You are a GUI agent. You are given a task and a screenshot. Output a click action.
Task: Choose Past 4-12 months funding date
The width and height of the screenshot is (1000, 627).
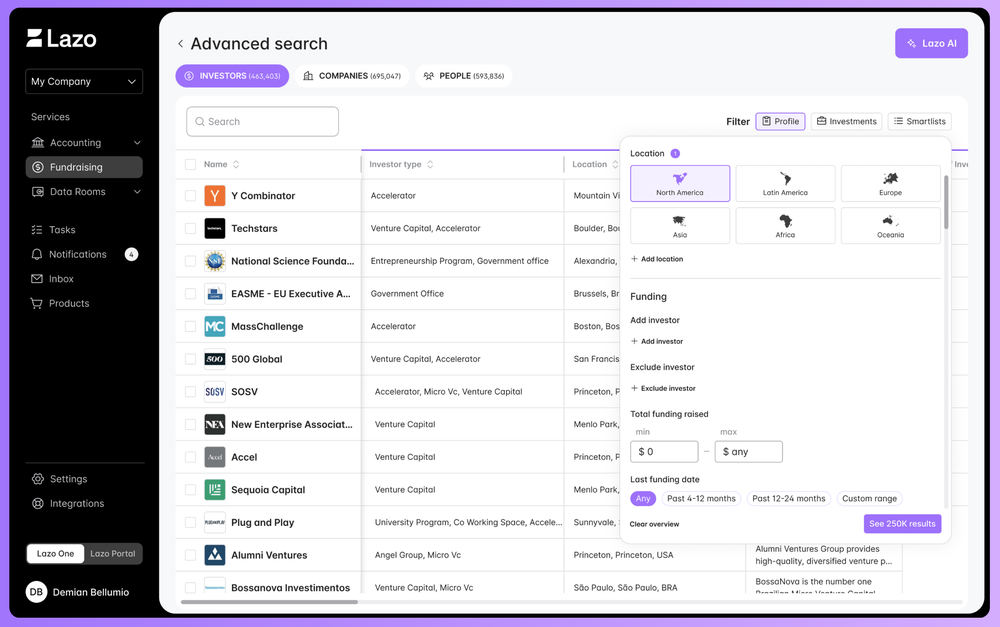[x=702, y=499]
